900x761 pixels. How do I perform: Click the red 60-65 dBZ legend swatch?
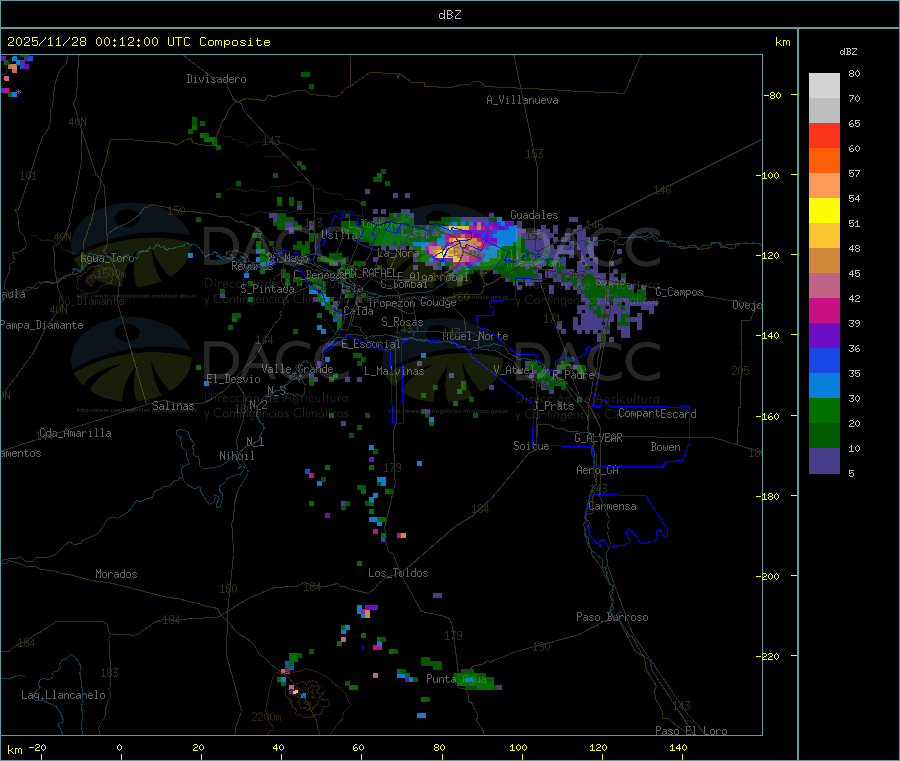[x=824, y=135]
